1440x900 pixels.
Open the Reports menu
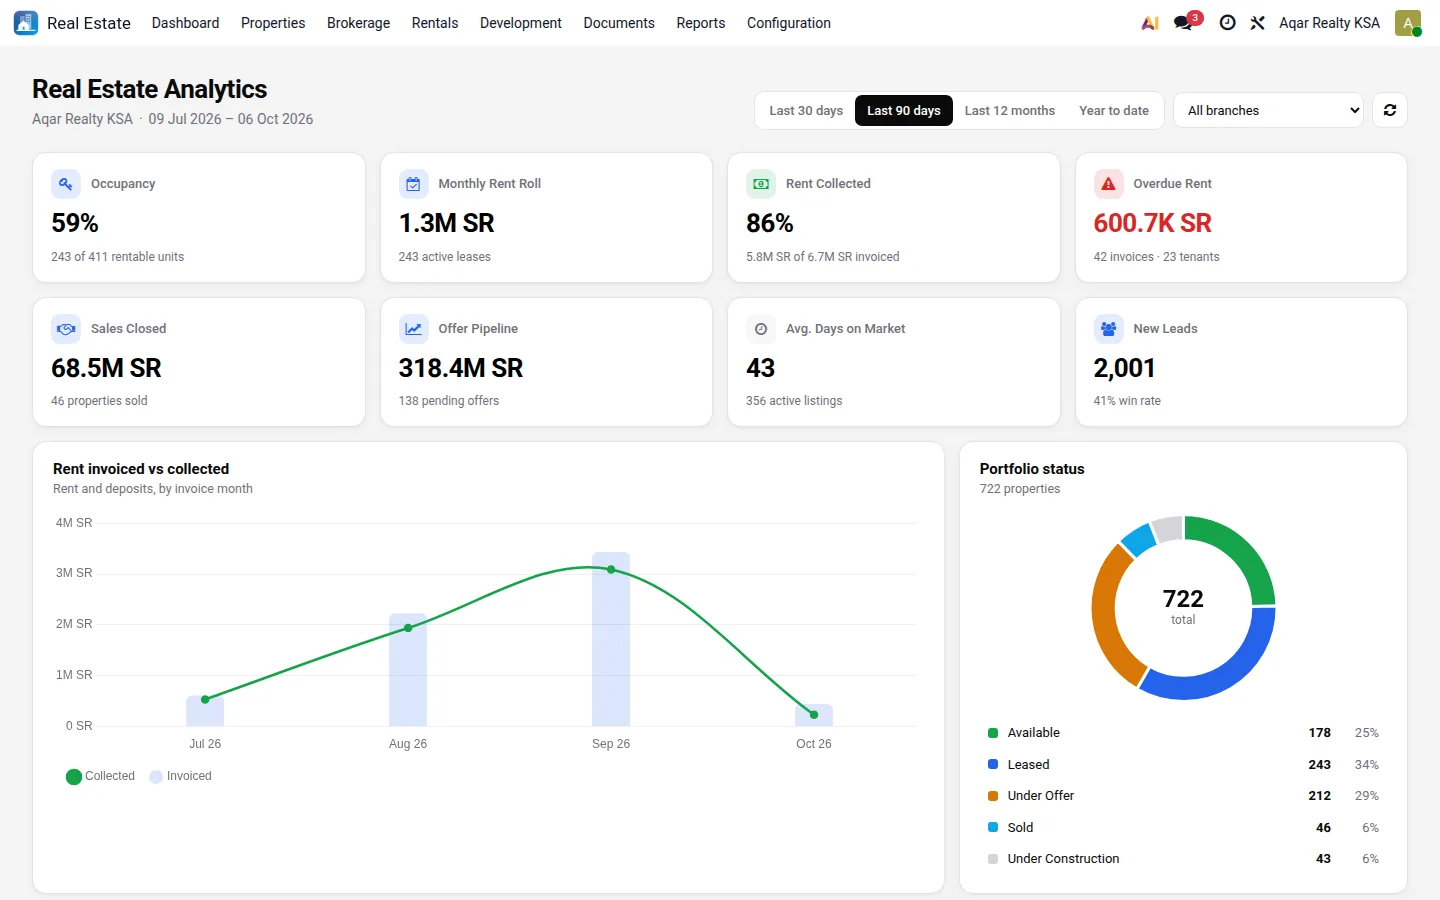pos(701,23)
